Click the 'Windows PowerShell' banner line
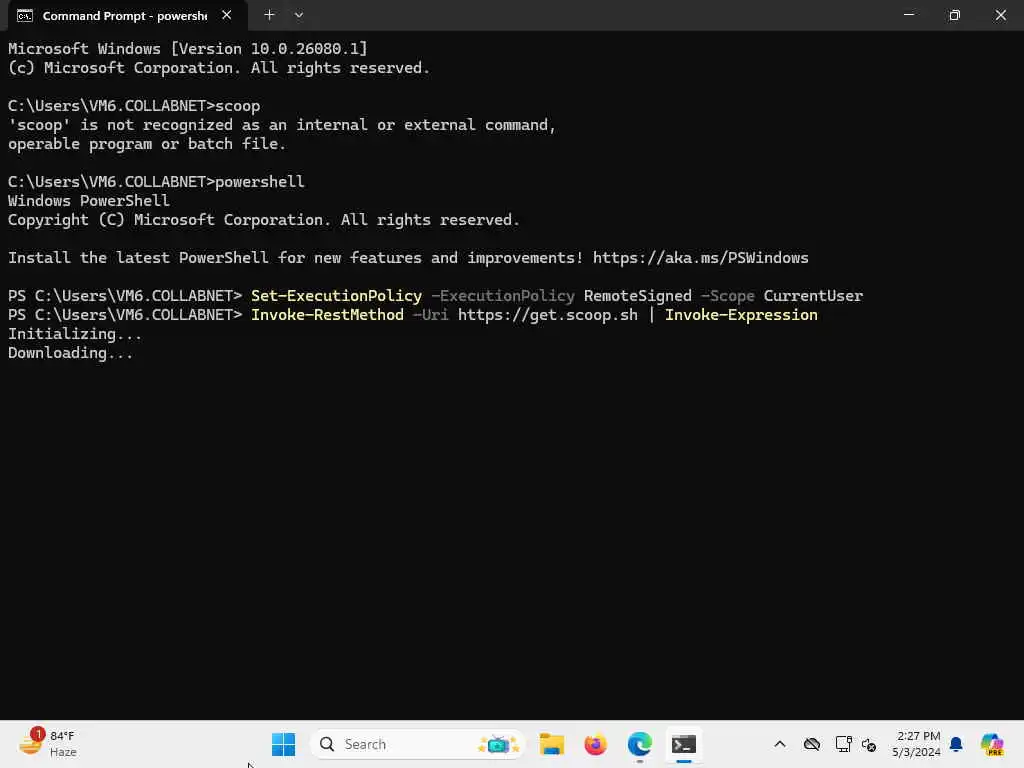Image resolution: width=1024 pixels, height=768 pixels. click(89, 201)
